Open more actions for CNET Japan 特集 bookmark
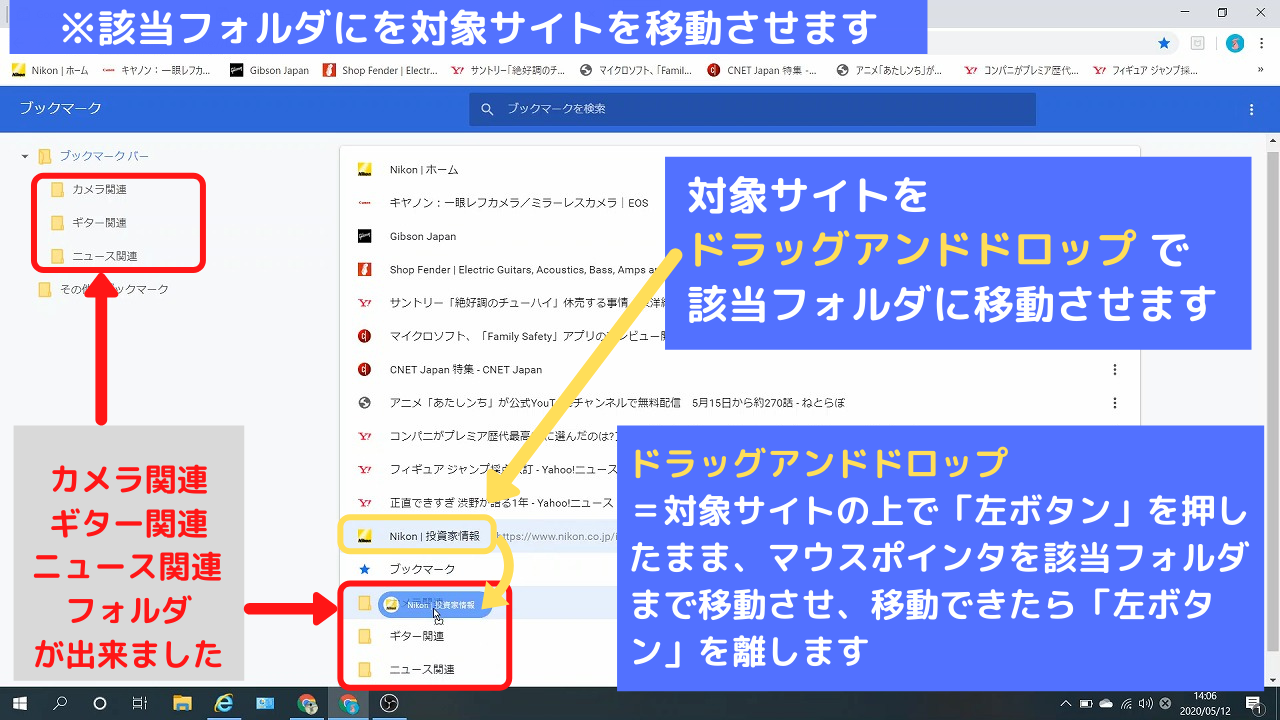 1115,370
